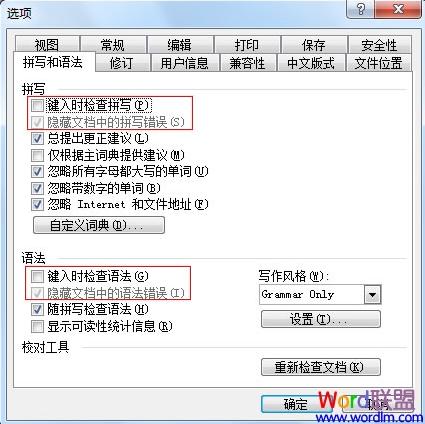
Task: Click the 自定义词典 button
Action: click(99, 225)
